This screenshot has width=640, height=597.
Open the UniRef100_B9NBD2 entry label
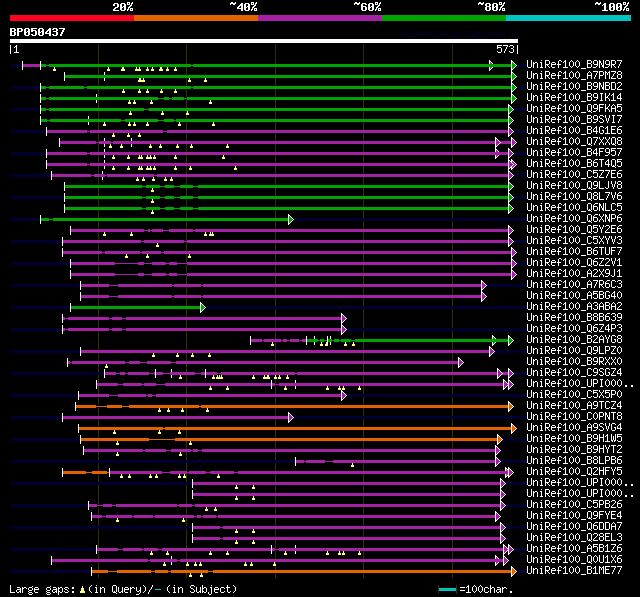(574, 86)
